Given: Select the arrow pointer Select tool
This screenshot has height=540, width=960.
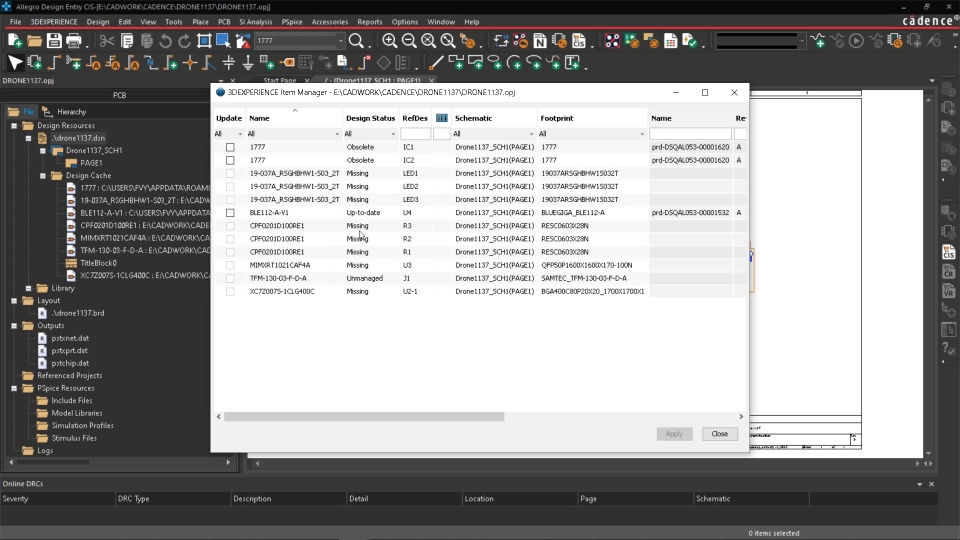Looking at the screenshot, I should click(x=15, y=62).
